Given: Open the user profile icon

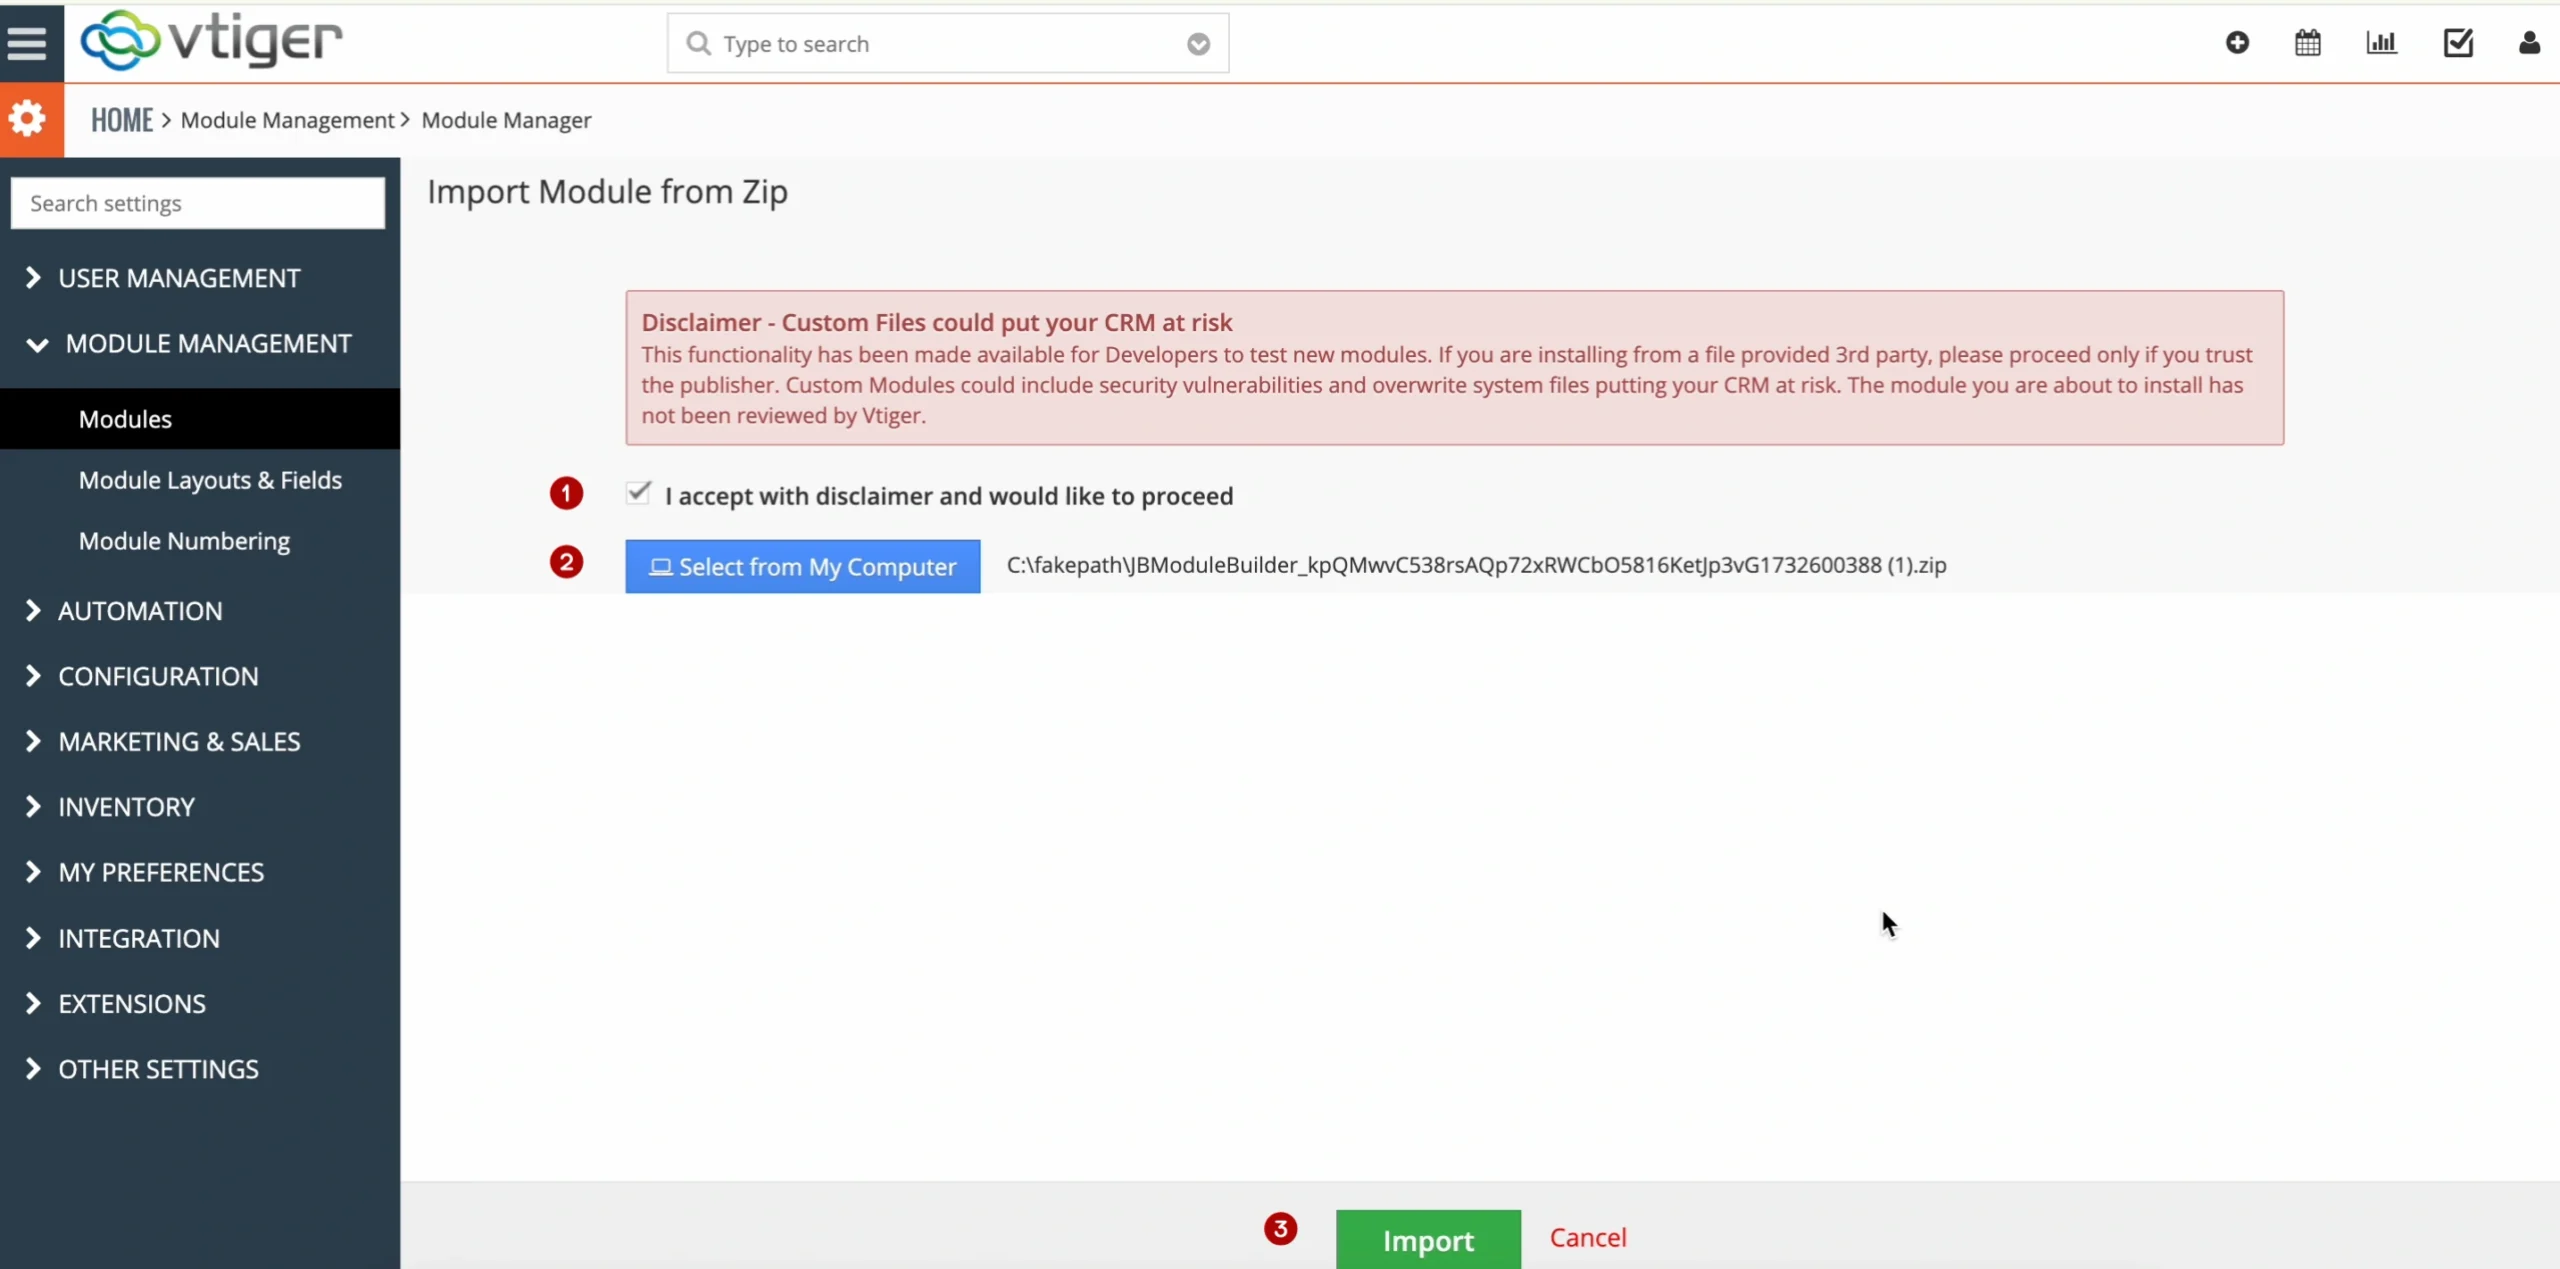Looking at the screenshot, I should pyautogui.click(x=2528, y=43).
